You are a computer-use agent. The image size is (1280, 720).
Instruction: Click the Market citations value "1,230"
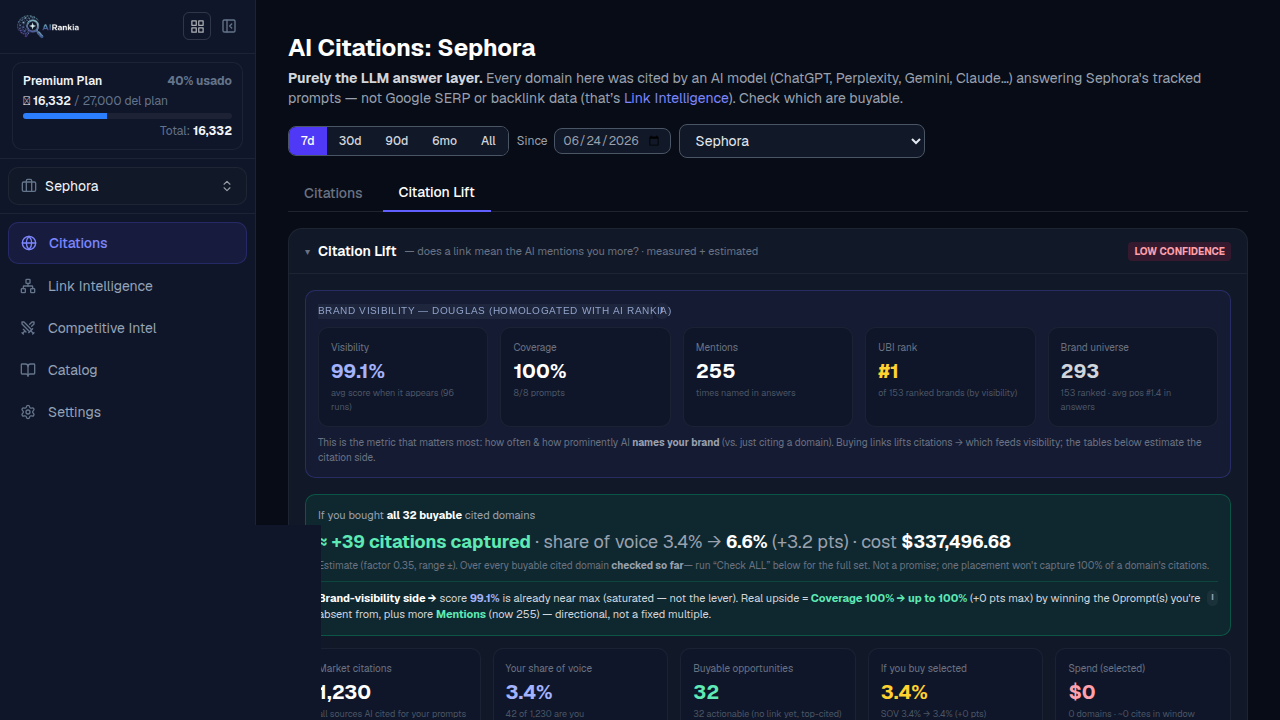click(345, 692)
